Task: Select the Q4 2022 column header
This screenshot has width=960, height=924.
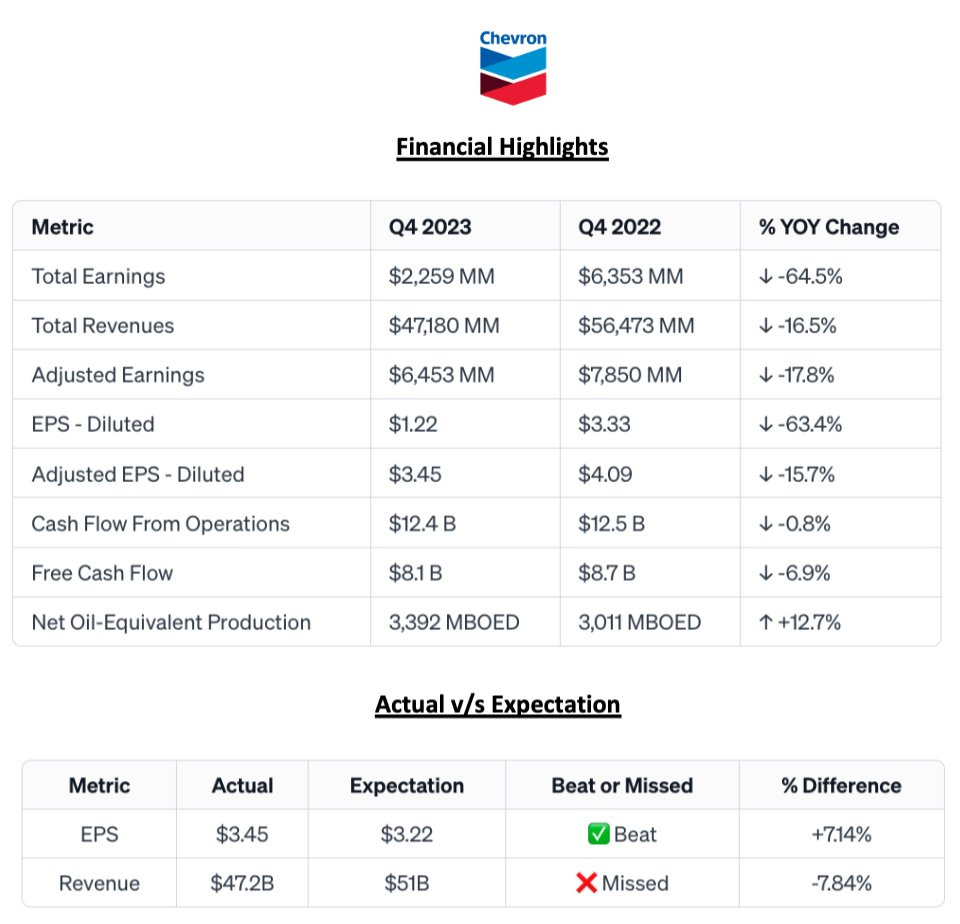Action: [619, 227]
